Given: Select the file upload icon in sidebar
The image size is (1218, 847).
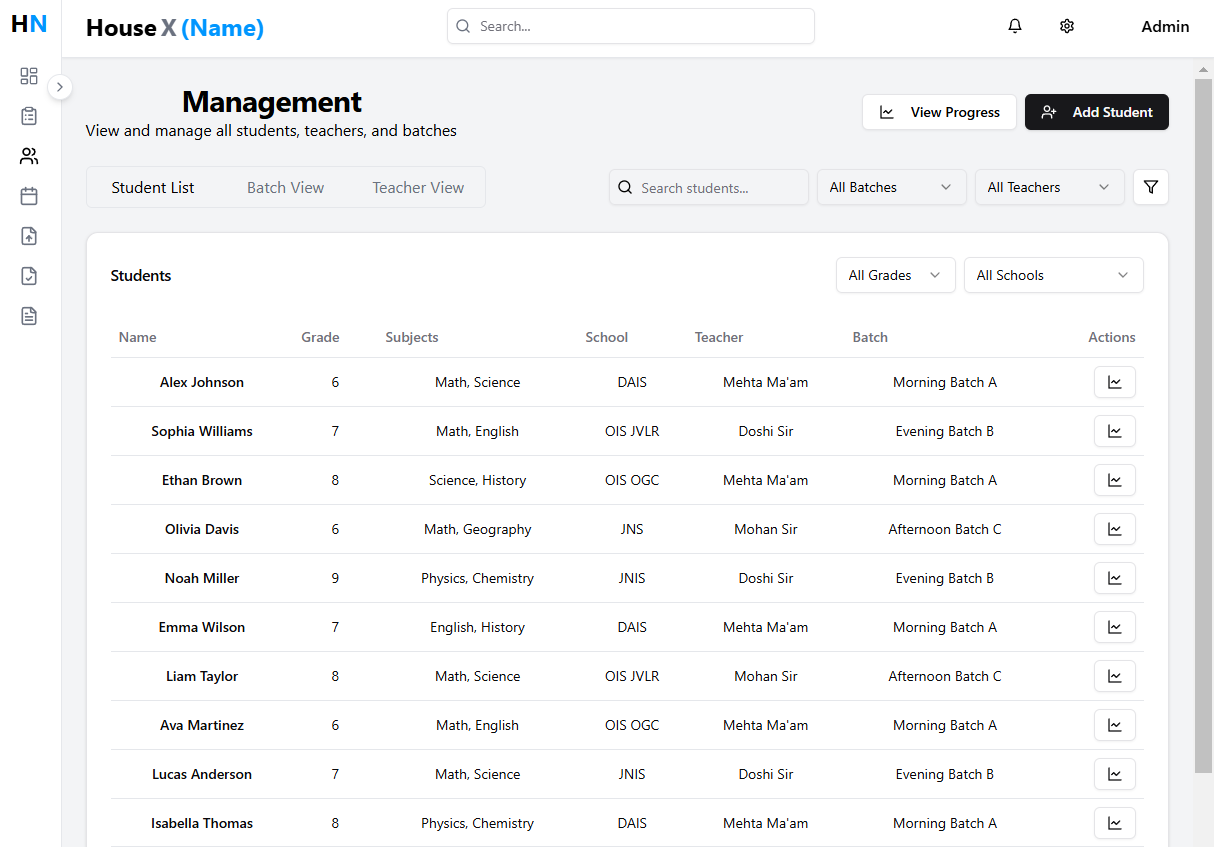Looking at the screenshot, I should pos(28,235).
